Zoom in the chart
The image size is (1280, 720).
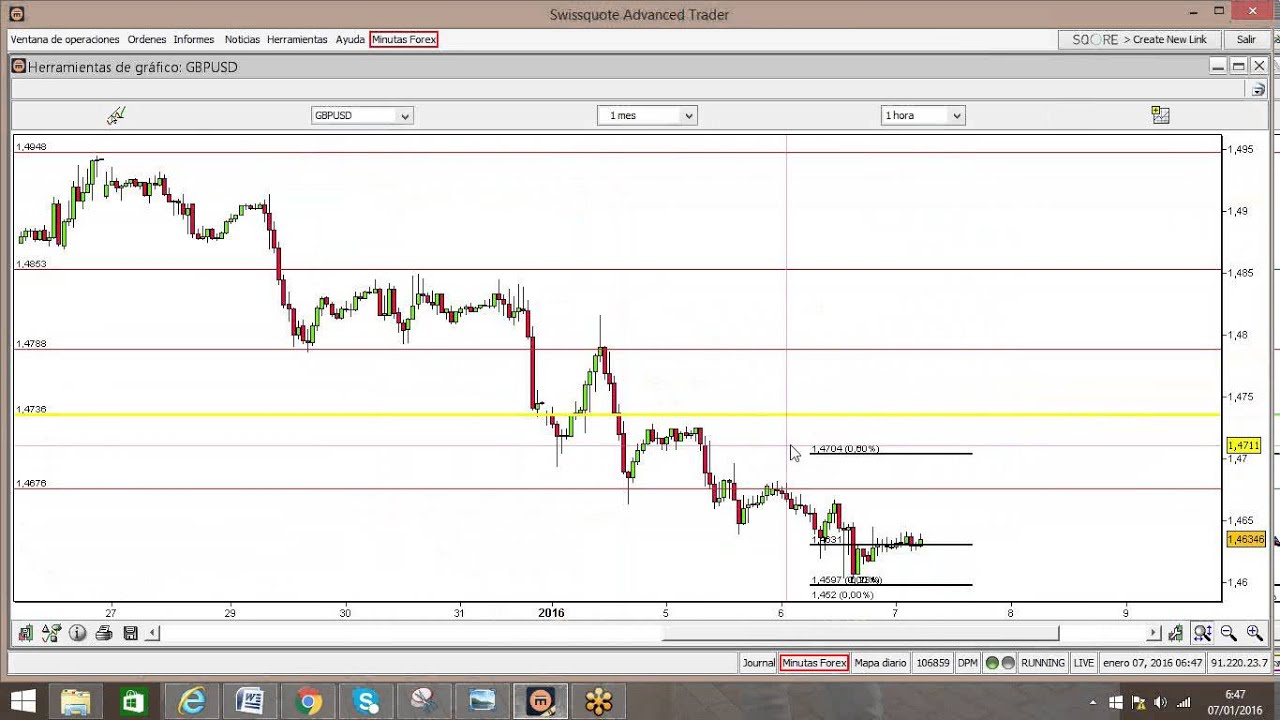(x=1254, y=633)
